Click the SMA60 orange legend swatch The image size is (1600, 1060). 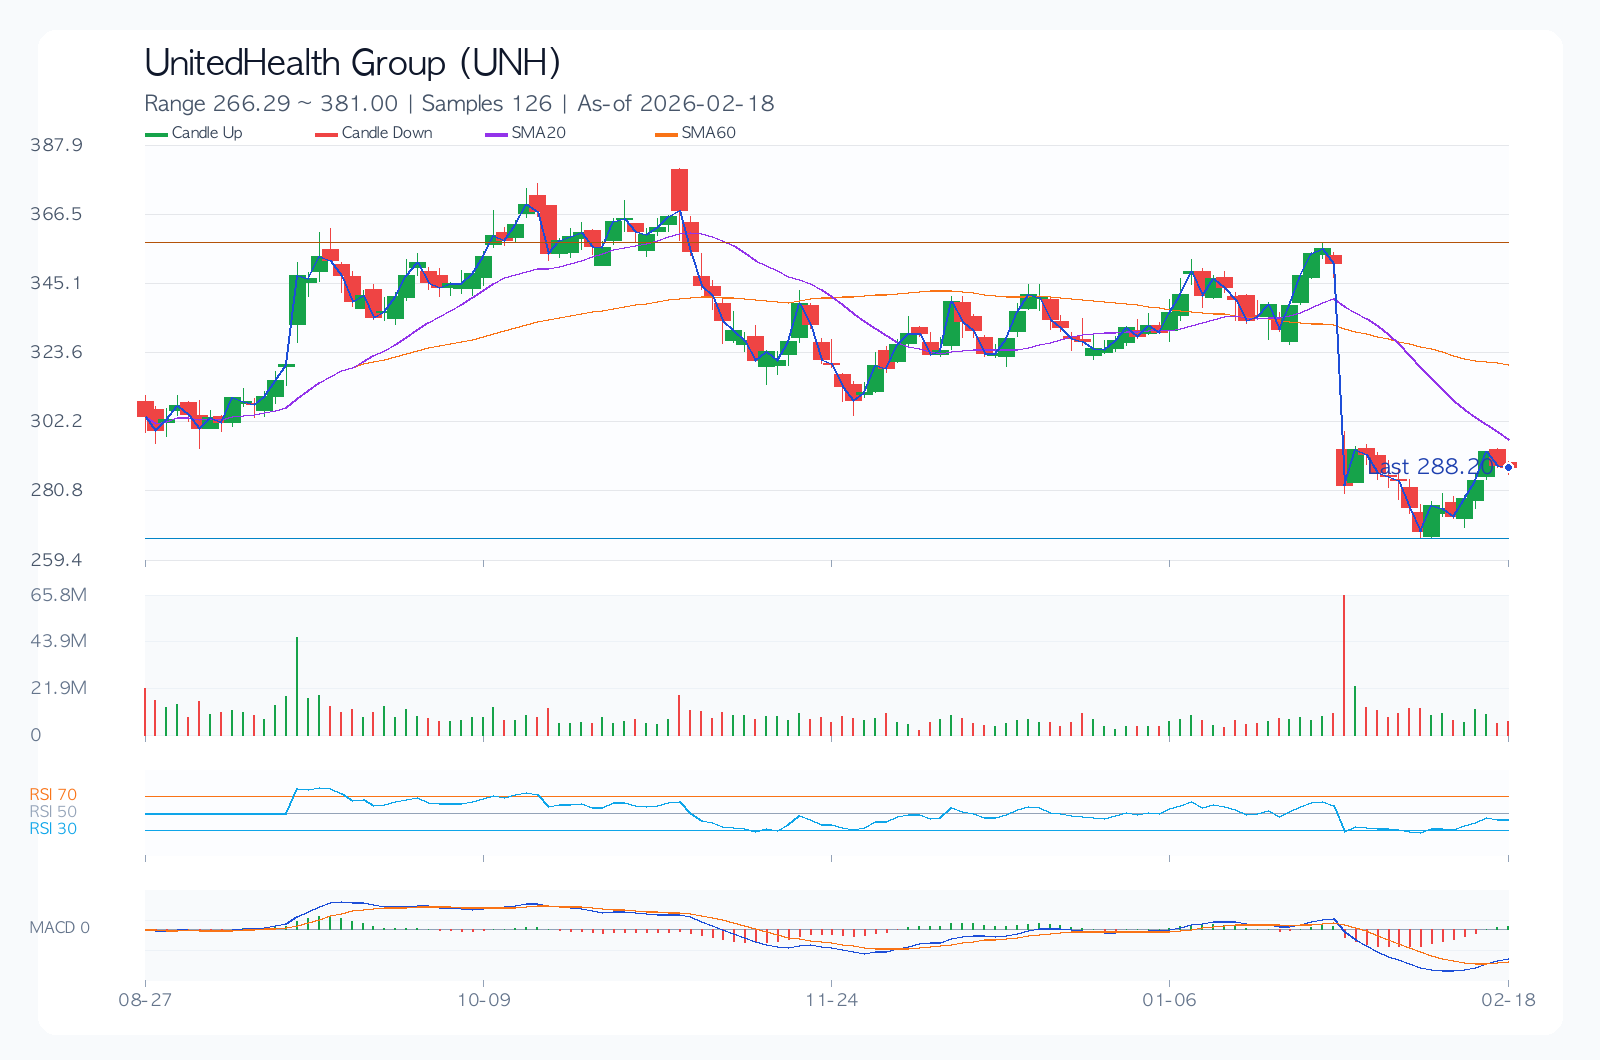(667, 134)
